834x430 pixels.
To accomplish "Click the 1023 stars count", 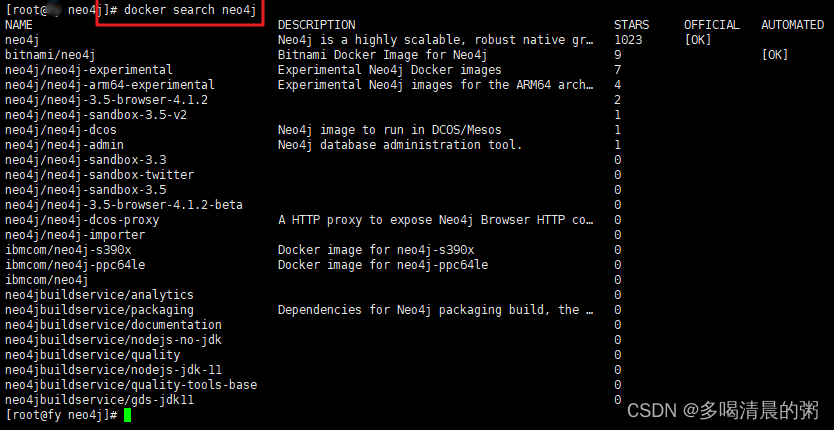I will pyautogui.click(x=629, y=39).
